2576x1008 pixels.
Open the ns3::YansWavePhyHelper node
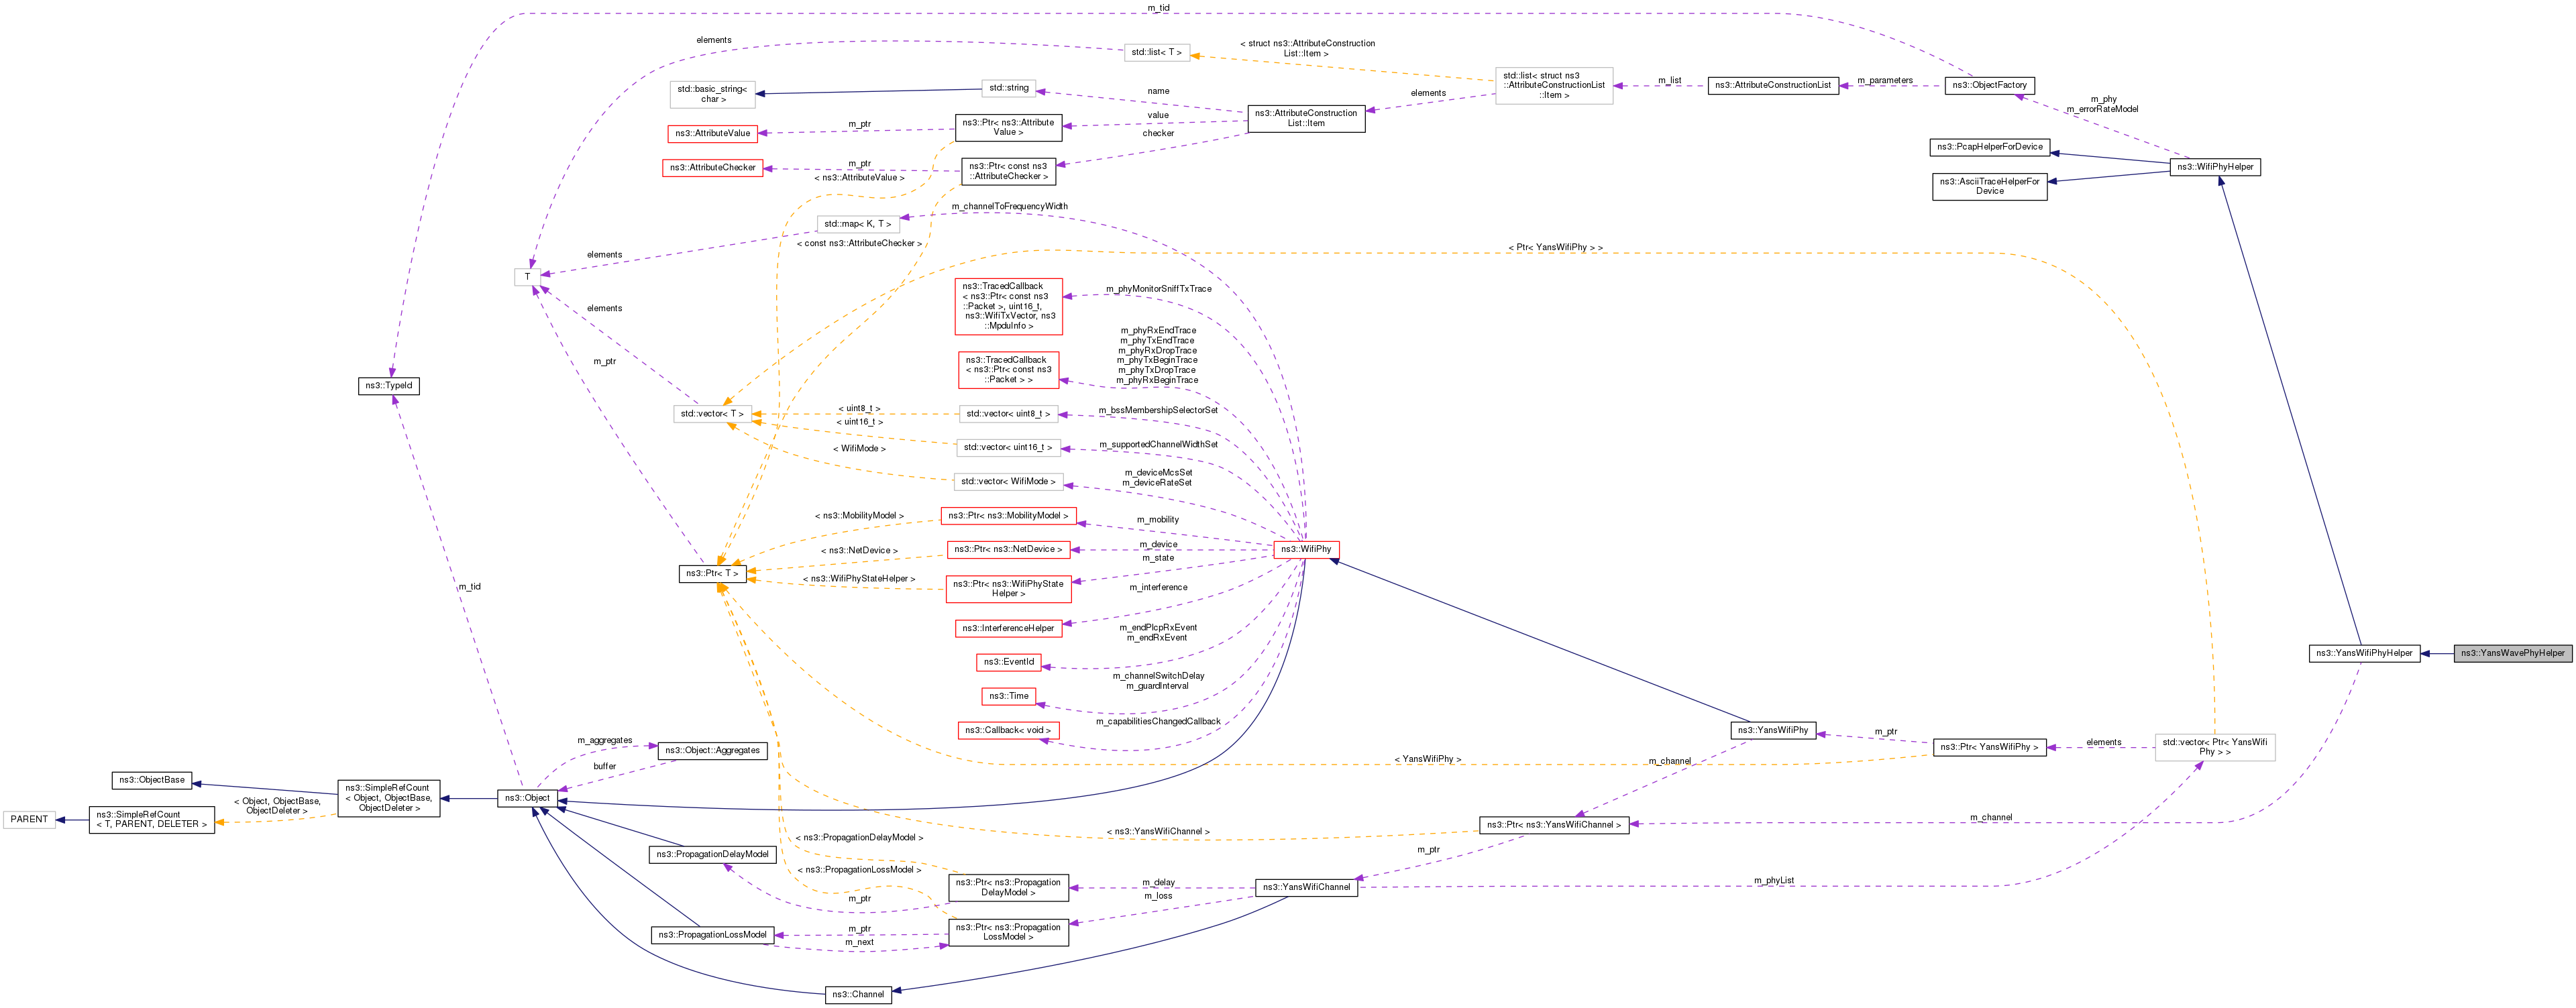click(2512, 653)
